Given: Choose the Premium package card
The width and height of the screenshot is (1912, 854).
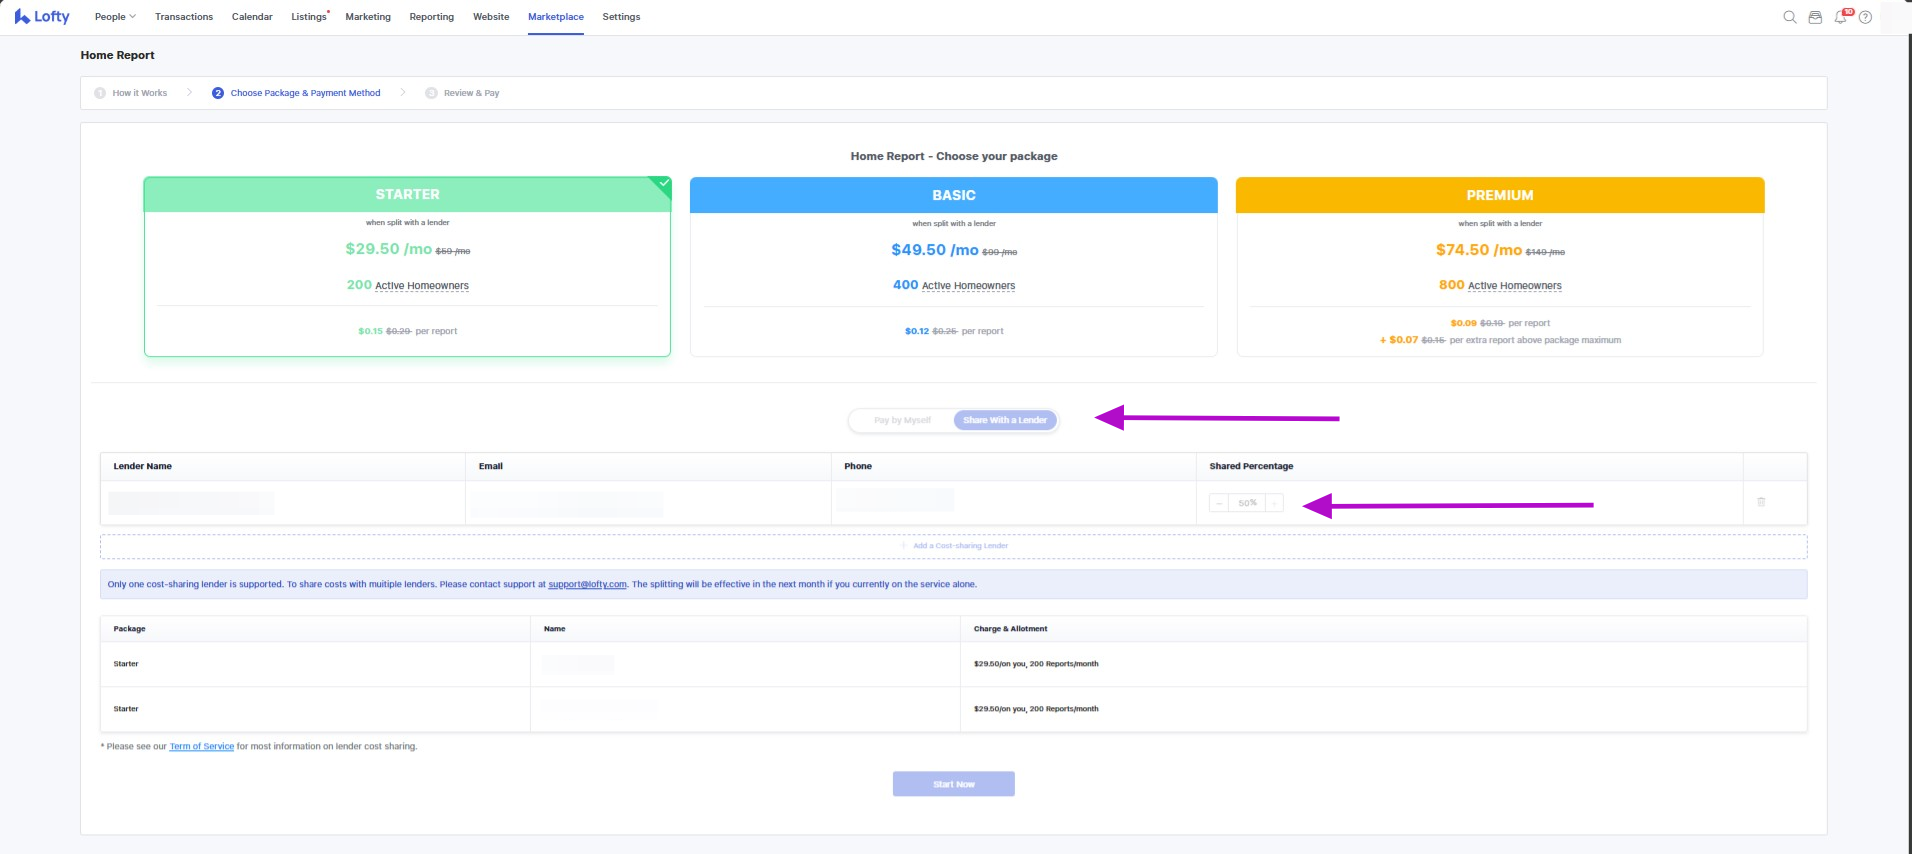Looking at the screenshot, I should [1499, 266].
